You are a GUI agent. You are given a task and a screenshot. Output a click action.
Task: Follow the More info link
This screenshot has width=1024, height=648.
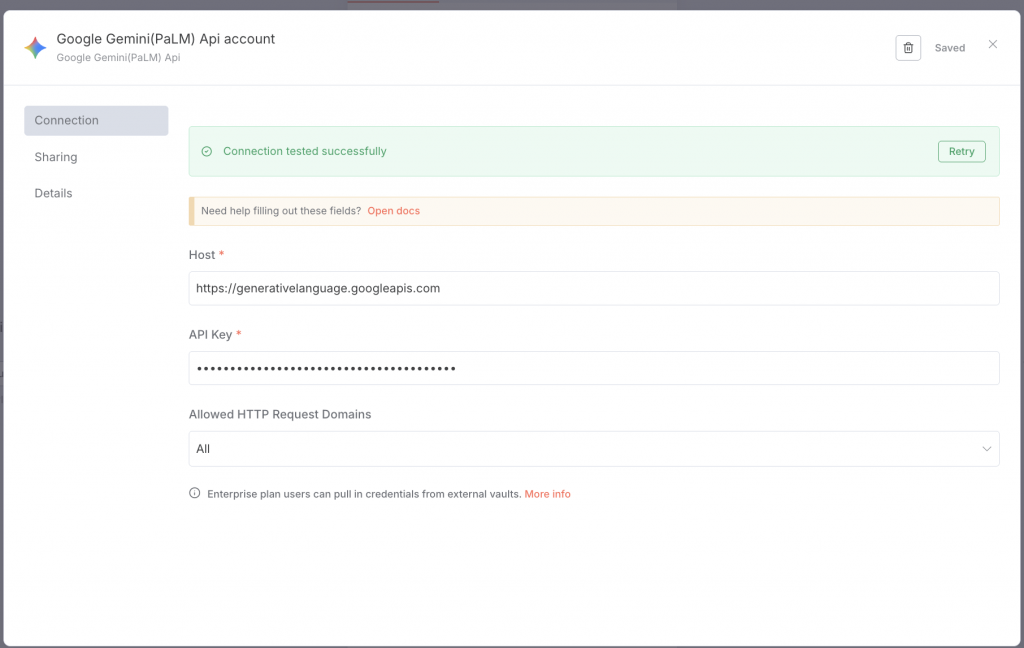pos(547,494)
